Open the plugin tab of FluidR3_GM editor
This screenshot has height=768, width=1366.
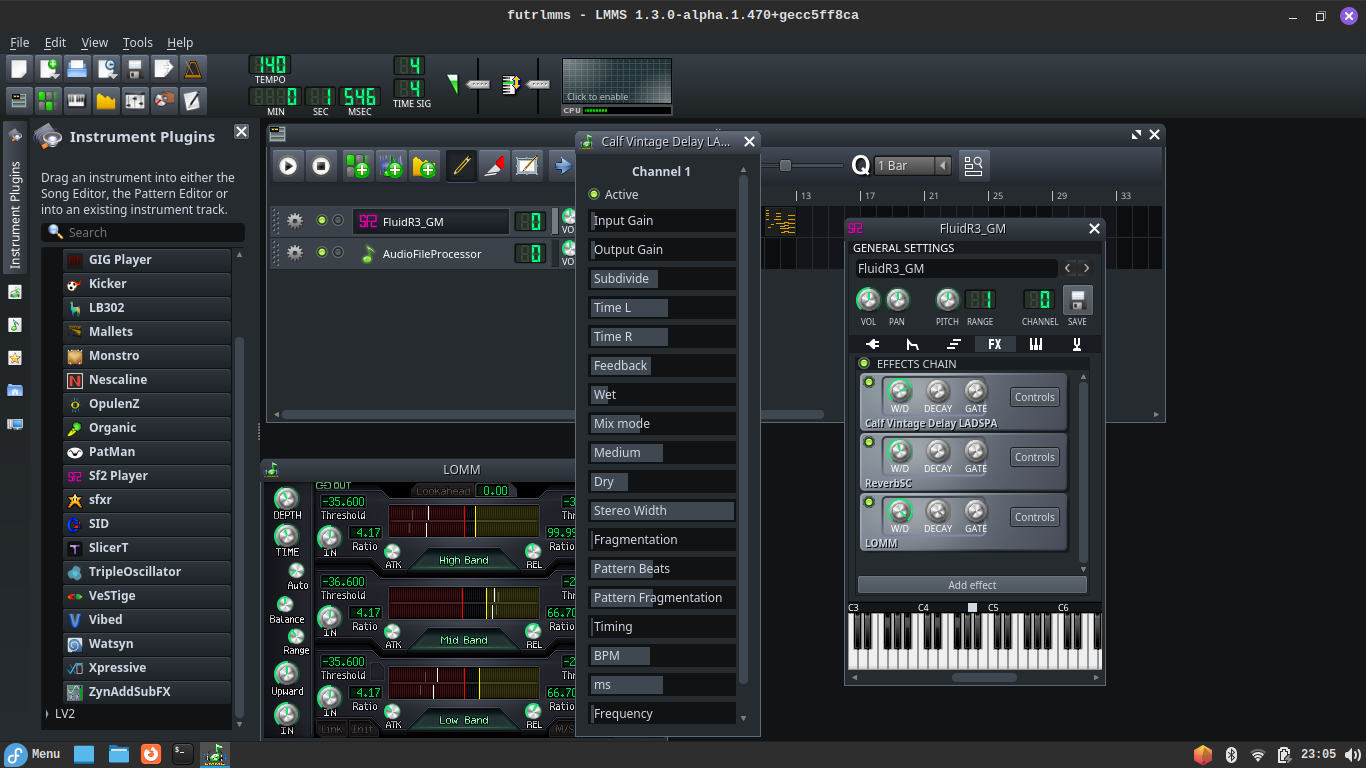click(x=871, y=344)
